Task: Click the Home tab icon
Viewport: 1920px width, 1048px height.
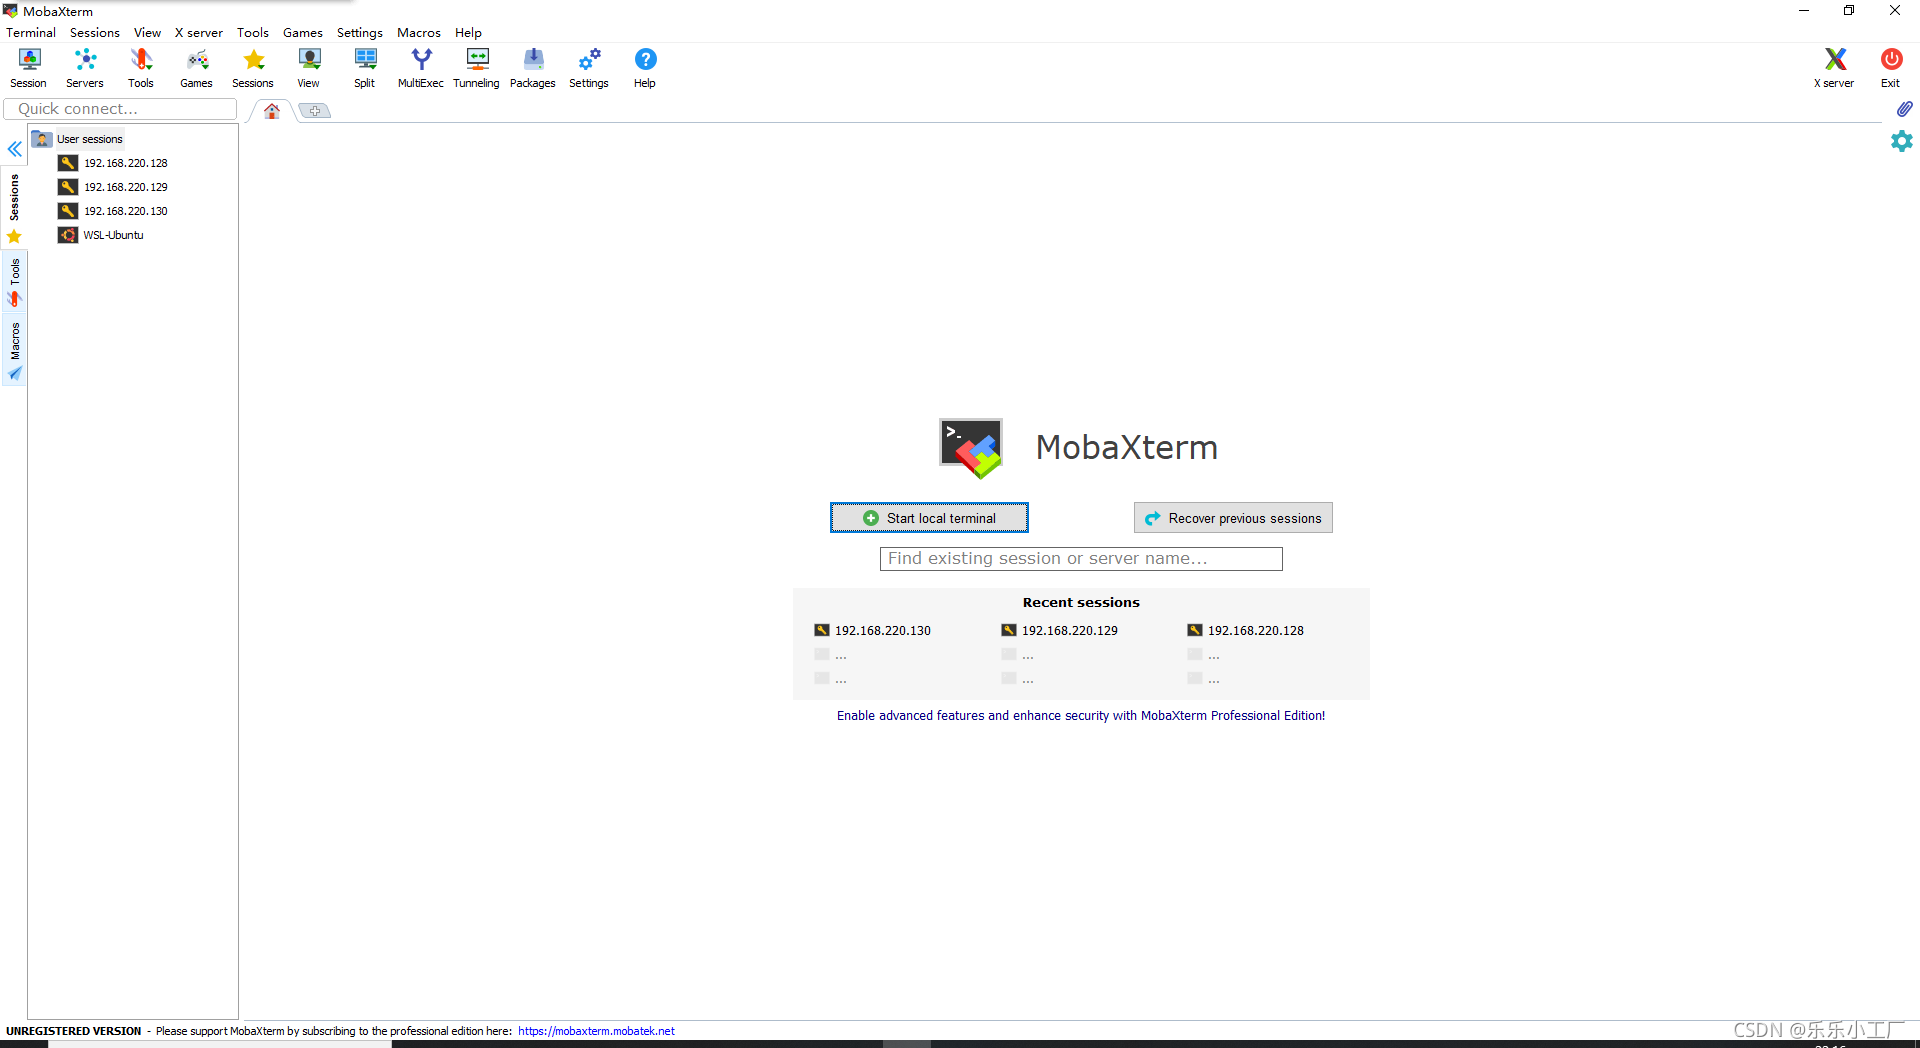Action: [272, 111]
